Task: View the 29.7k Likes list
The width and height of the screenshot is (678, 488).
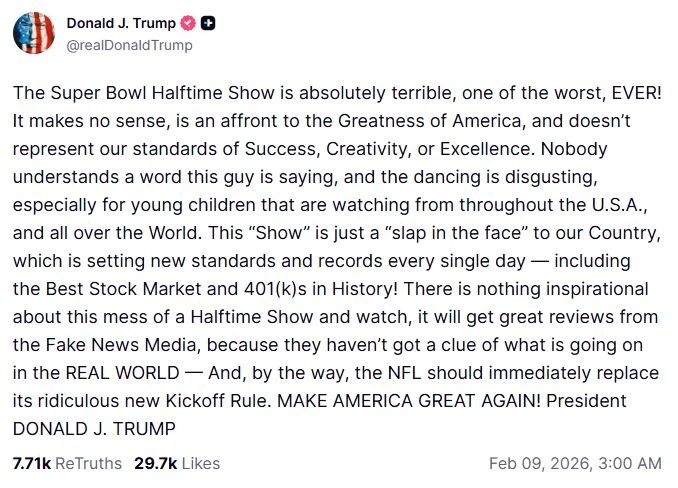Action: pos(175,463)
